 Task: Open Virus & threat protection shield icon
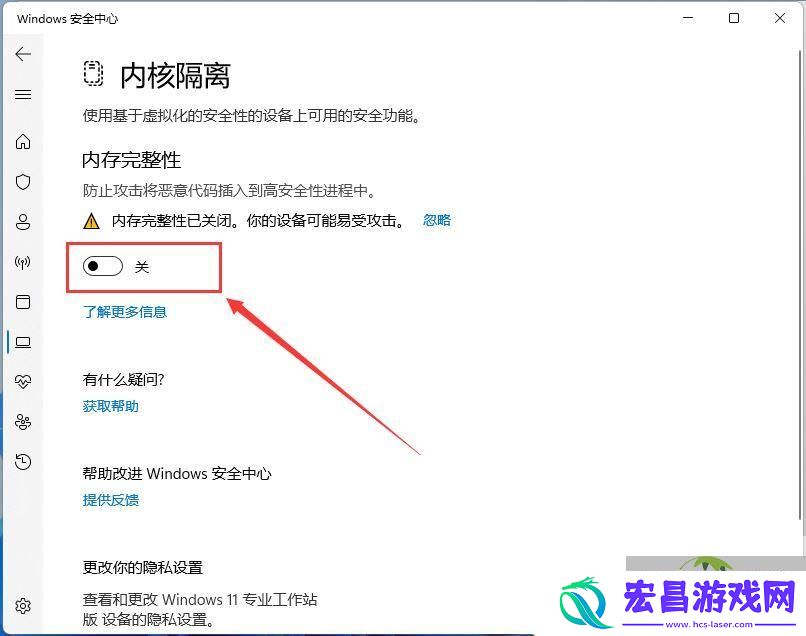[23, 181]
